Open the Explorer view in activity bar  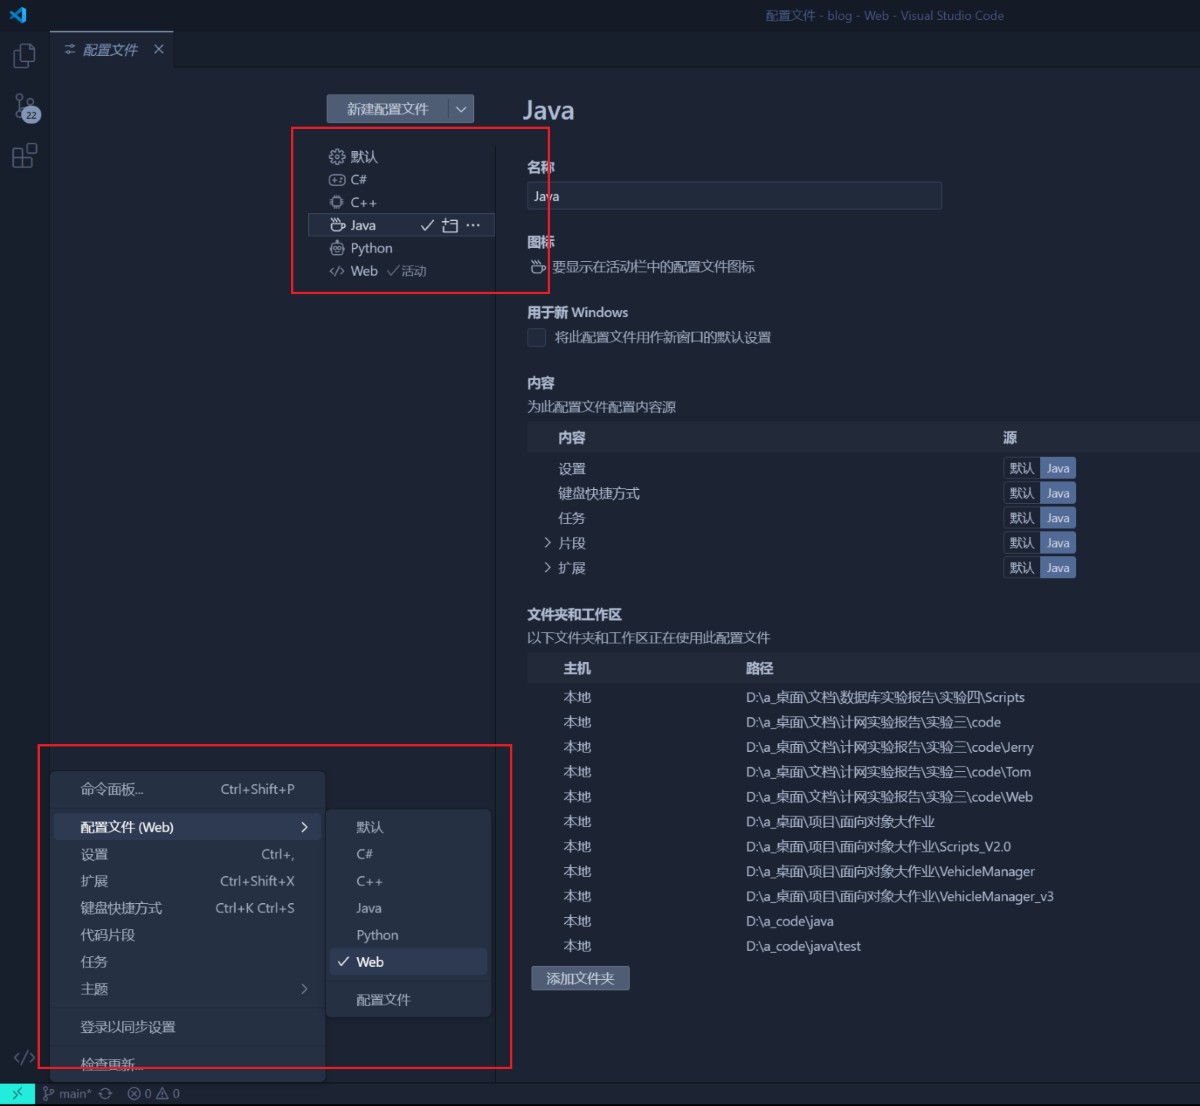pyautogui.click(x=24, y=56)
